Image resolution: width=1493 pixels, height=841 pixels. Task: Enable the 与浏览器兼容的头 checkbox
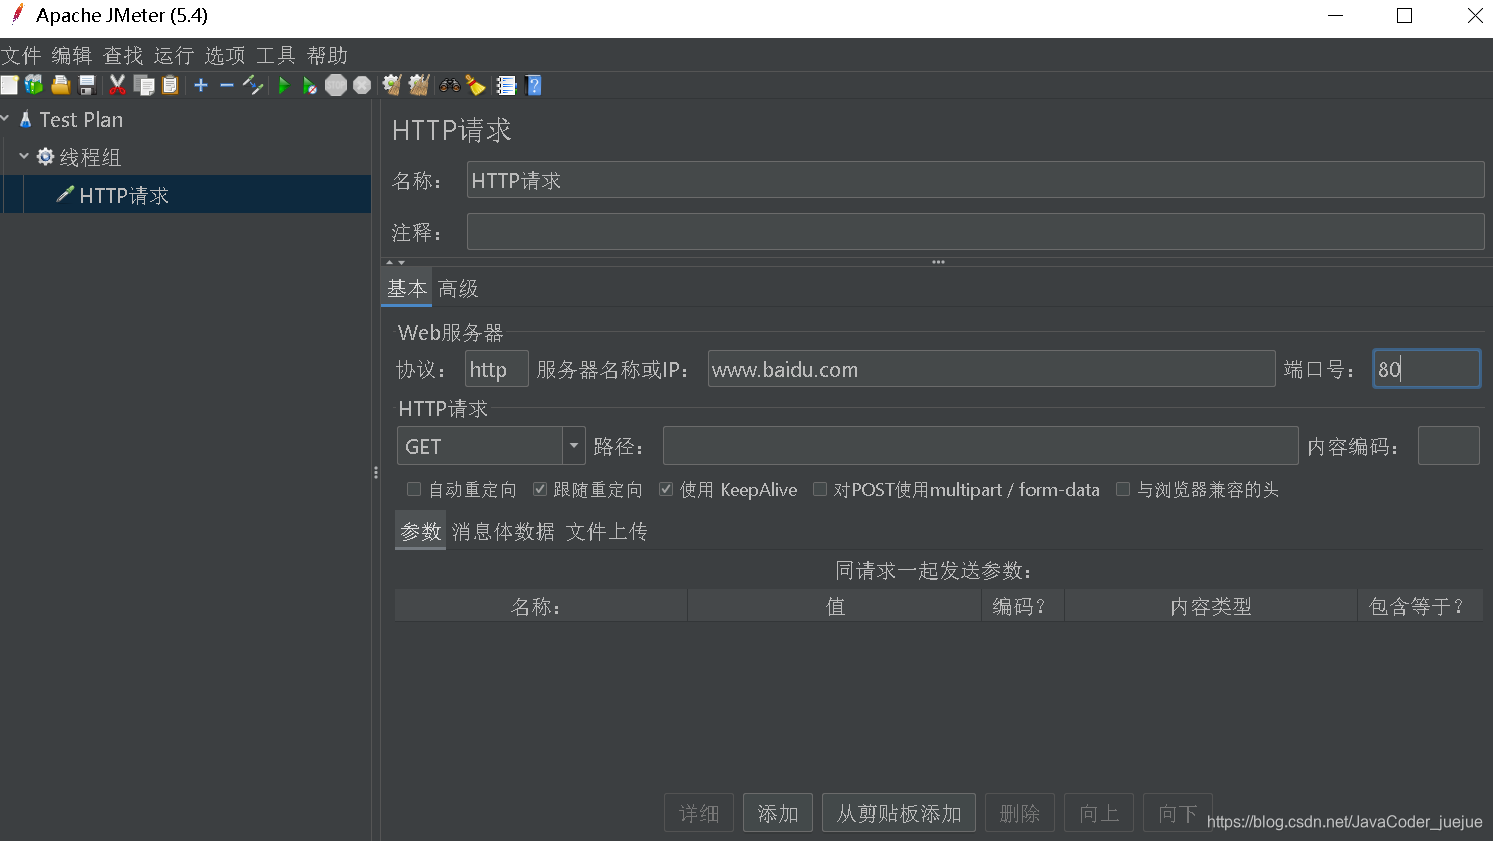1123,489
